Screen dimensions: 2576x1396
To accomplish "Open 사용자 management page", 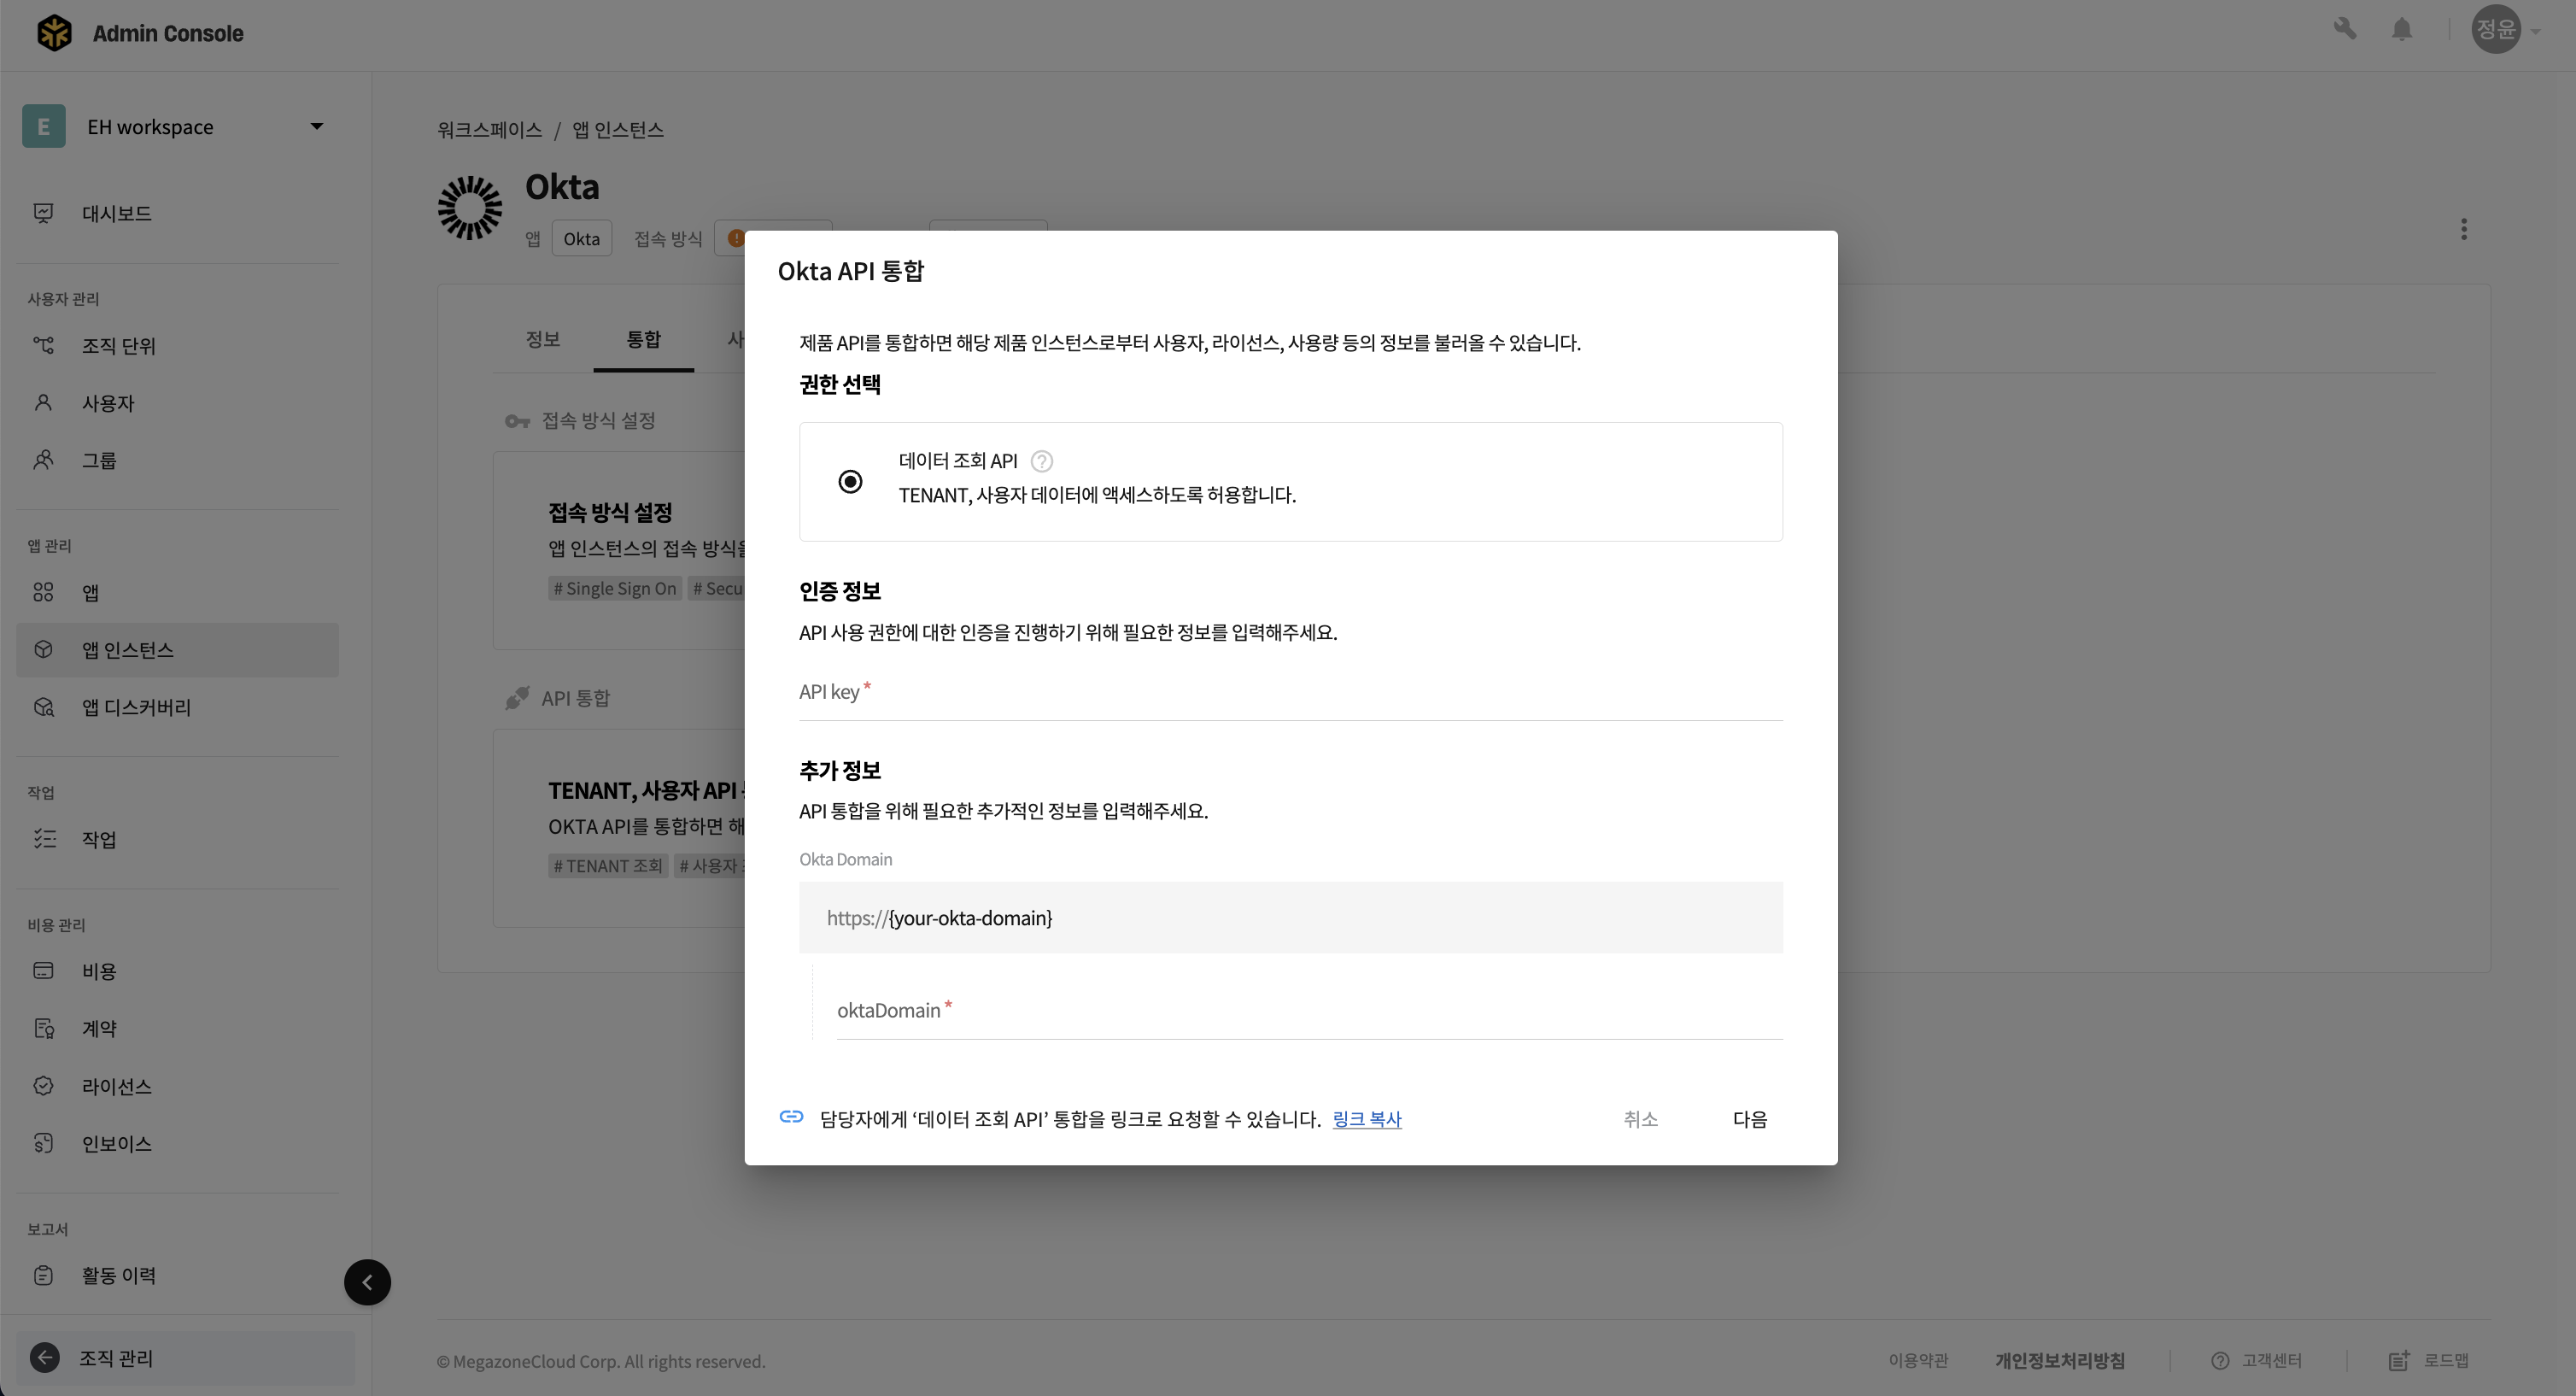I will point(177,403).
